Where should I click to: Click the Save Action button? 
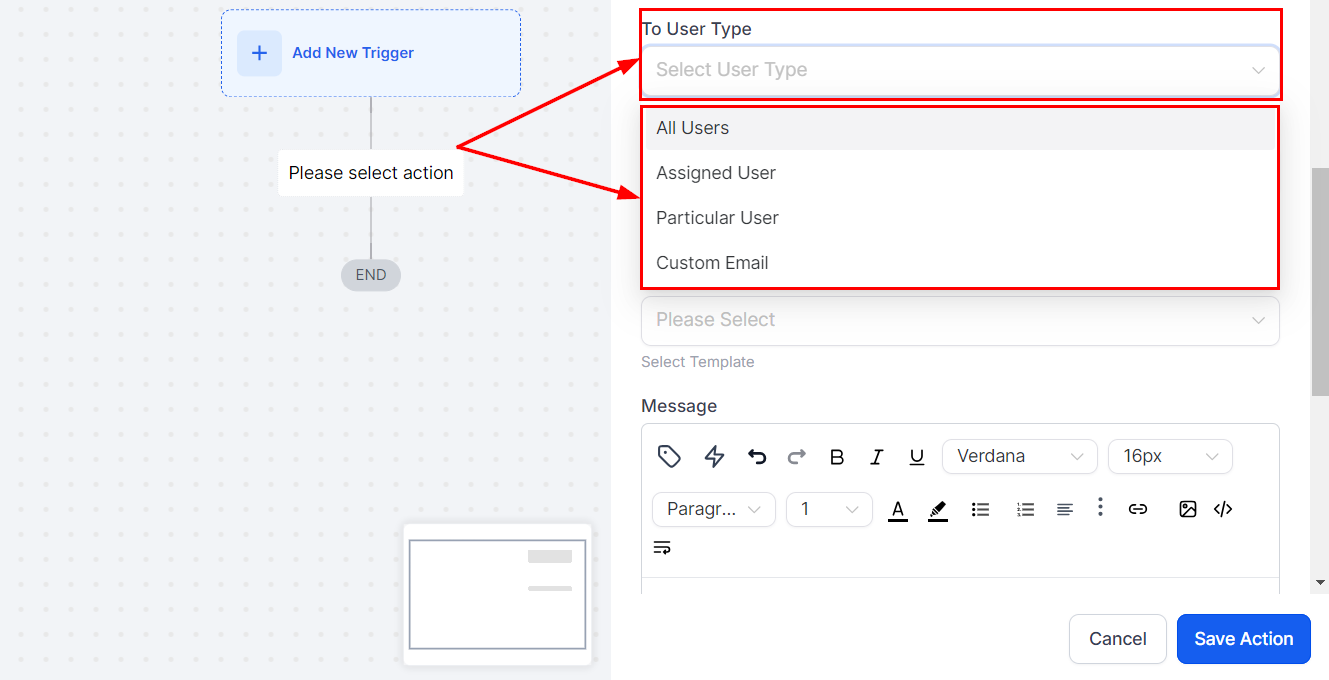(1243, 639)
